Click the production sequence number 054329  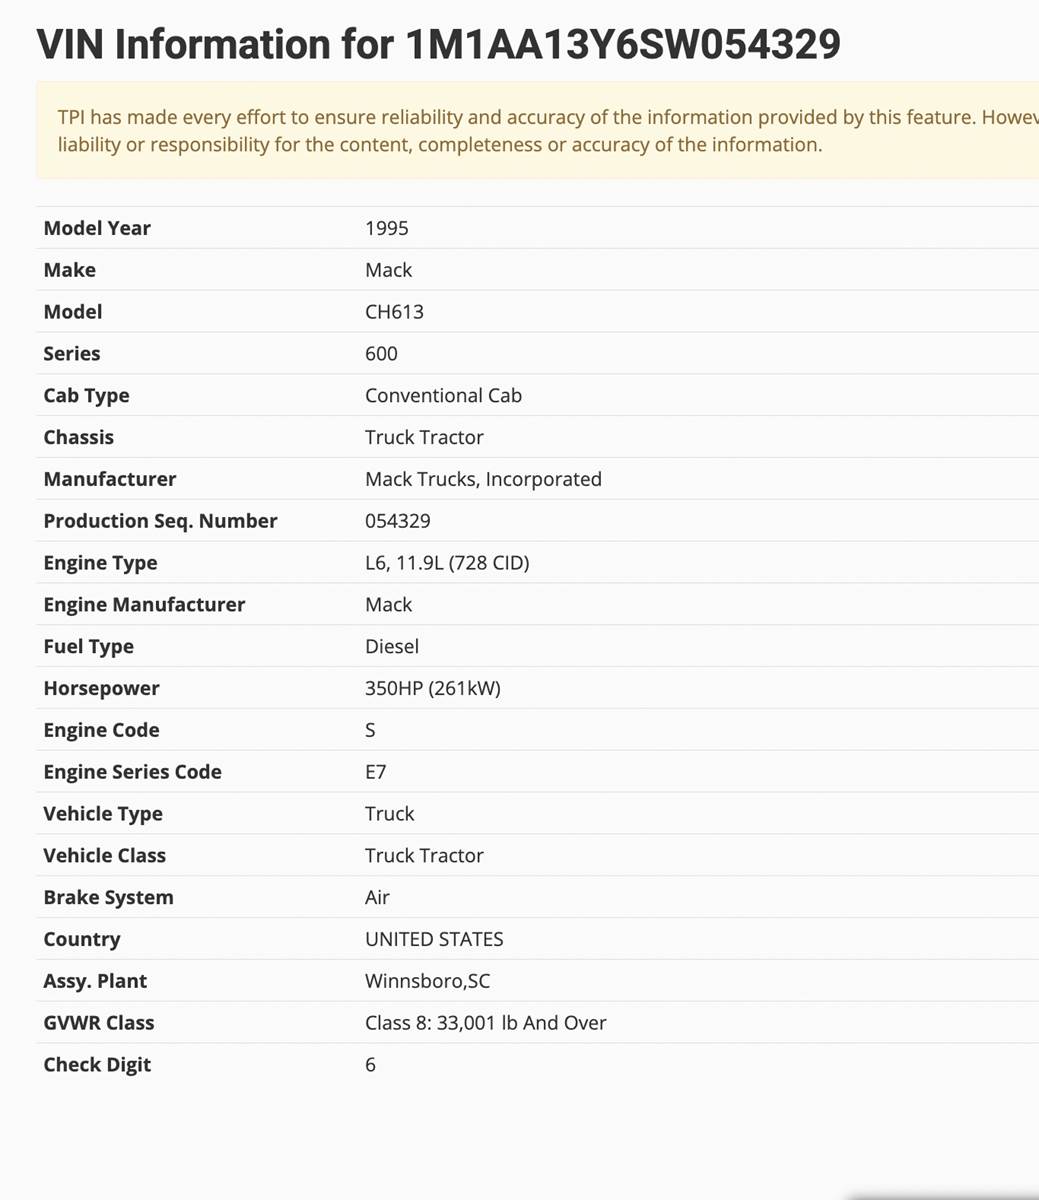398,521
